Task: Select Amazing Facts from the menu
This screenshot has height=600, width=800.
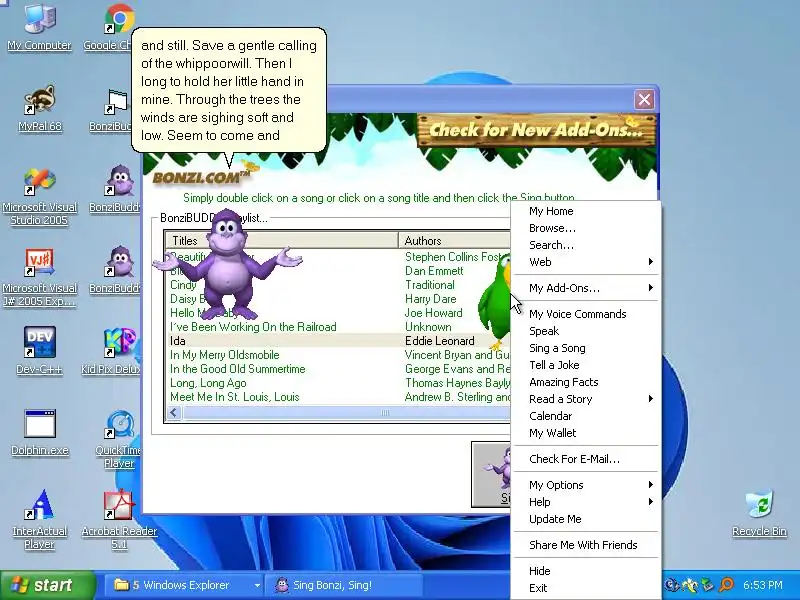Action: 585,382
